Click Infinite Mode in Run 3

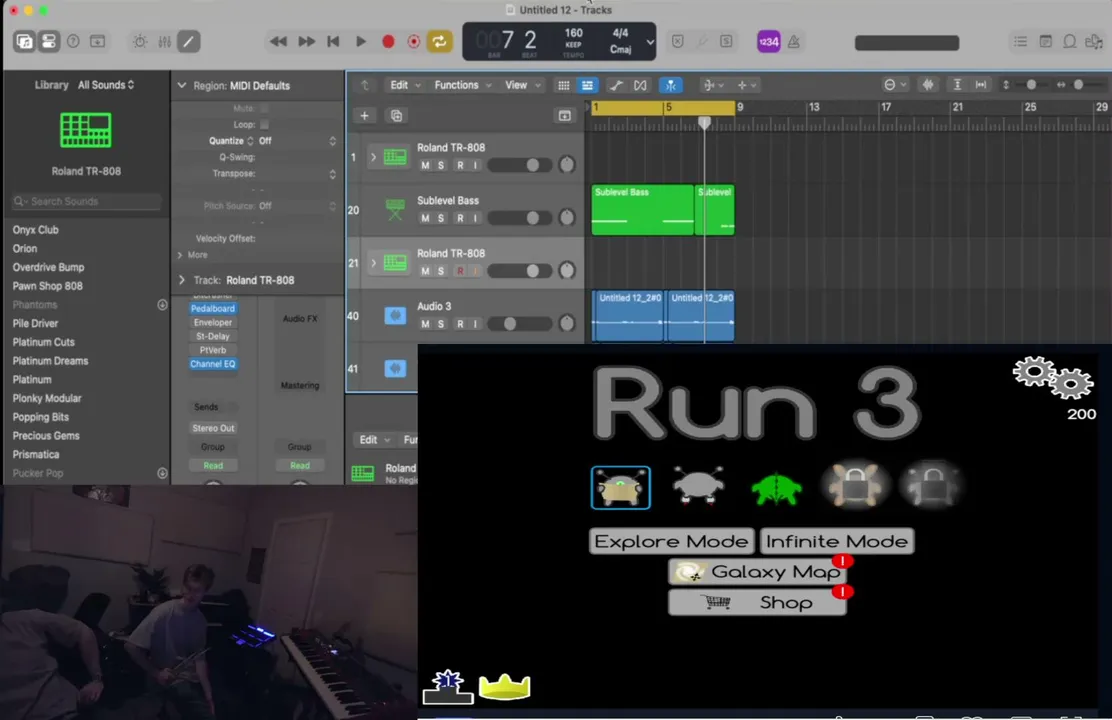(837, 541)
